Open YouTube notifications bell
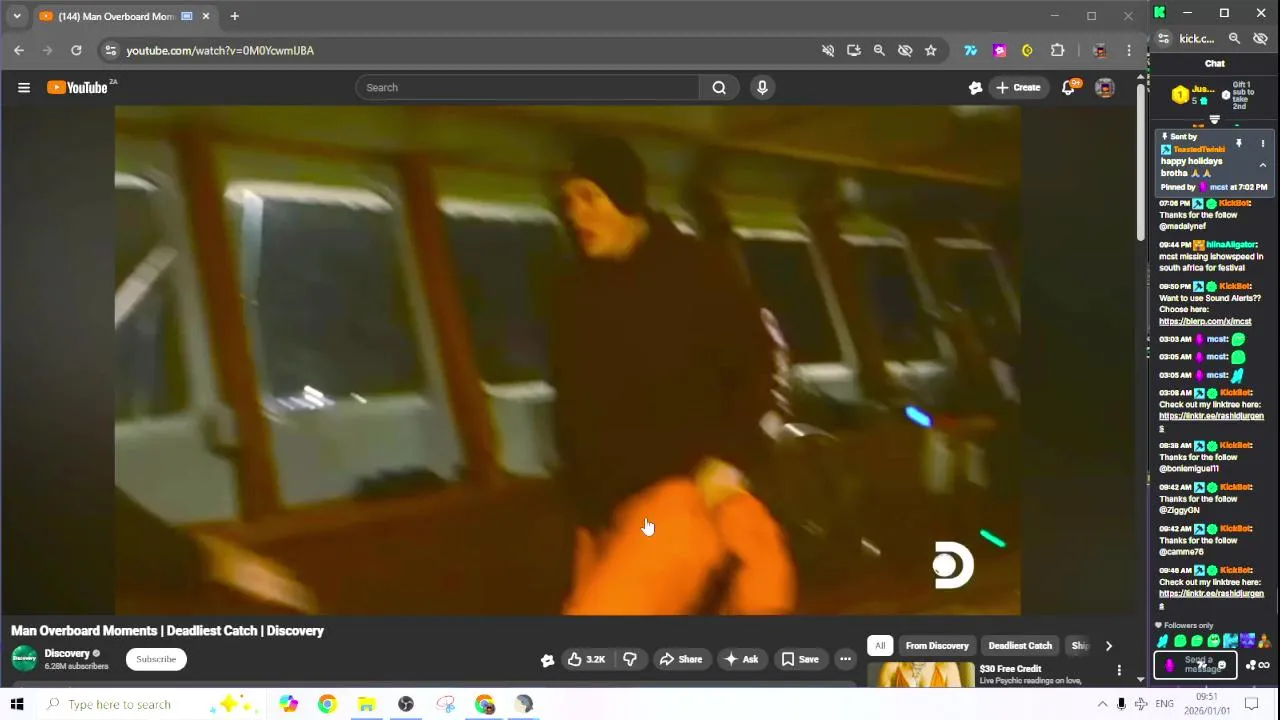Screen dimensions: 1280x720 coord(1068,88)
